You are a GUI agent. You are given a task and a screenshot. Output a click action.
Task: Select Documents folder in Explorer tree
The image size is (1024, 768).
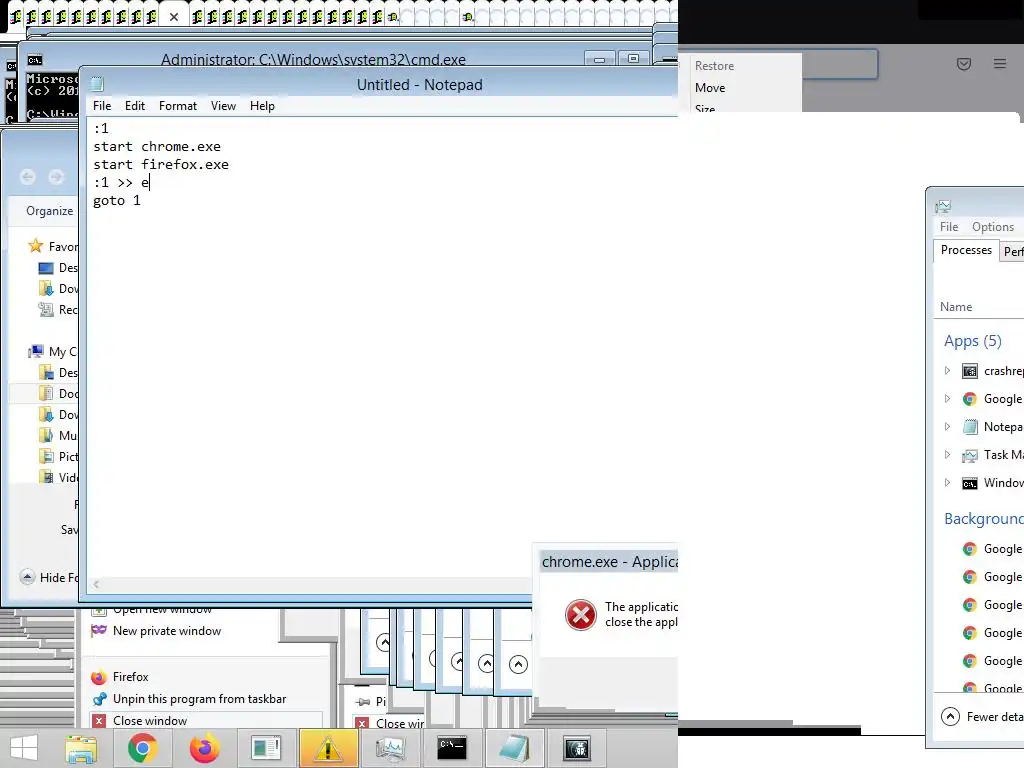58,393
